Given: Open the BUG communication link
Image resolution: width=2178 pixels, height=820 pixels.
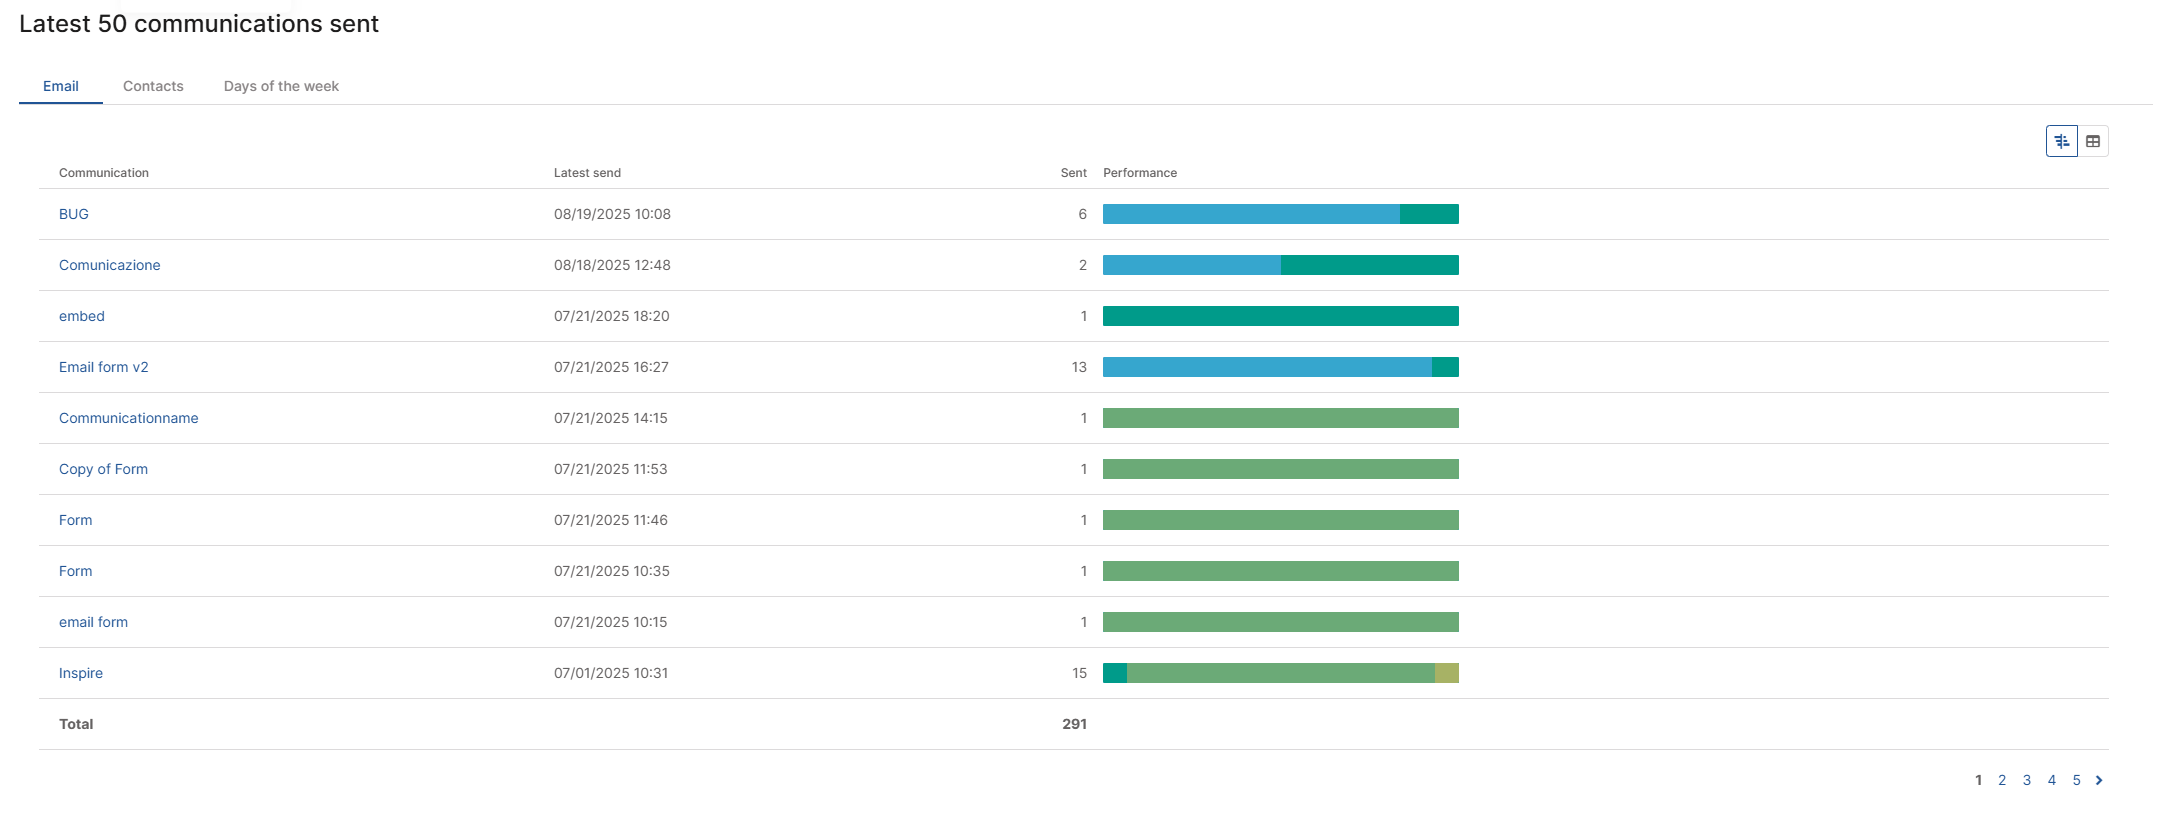Looking at the screenshot, I should pyautogui.click(x=74, y=214).
